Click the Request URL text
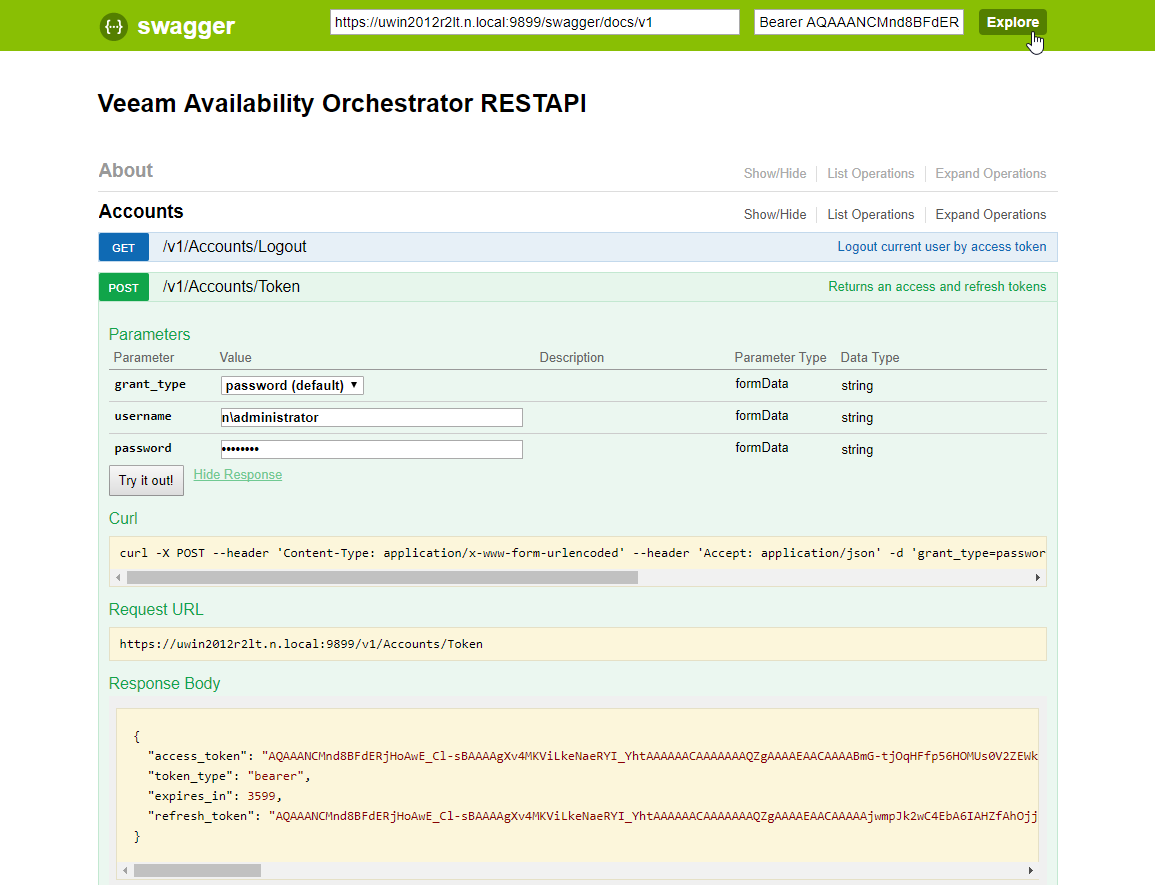Image resolution: width=1155 pixels, height=885 pixels. (x=301, y=644)
